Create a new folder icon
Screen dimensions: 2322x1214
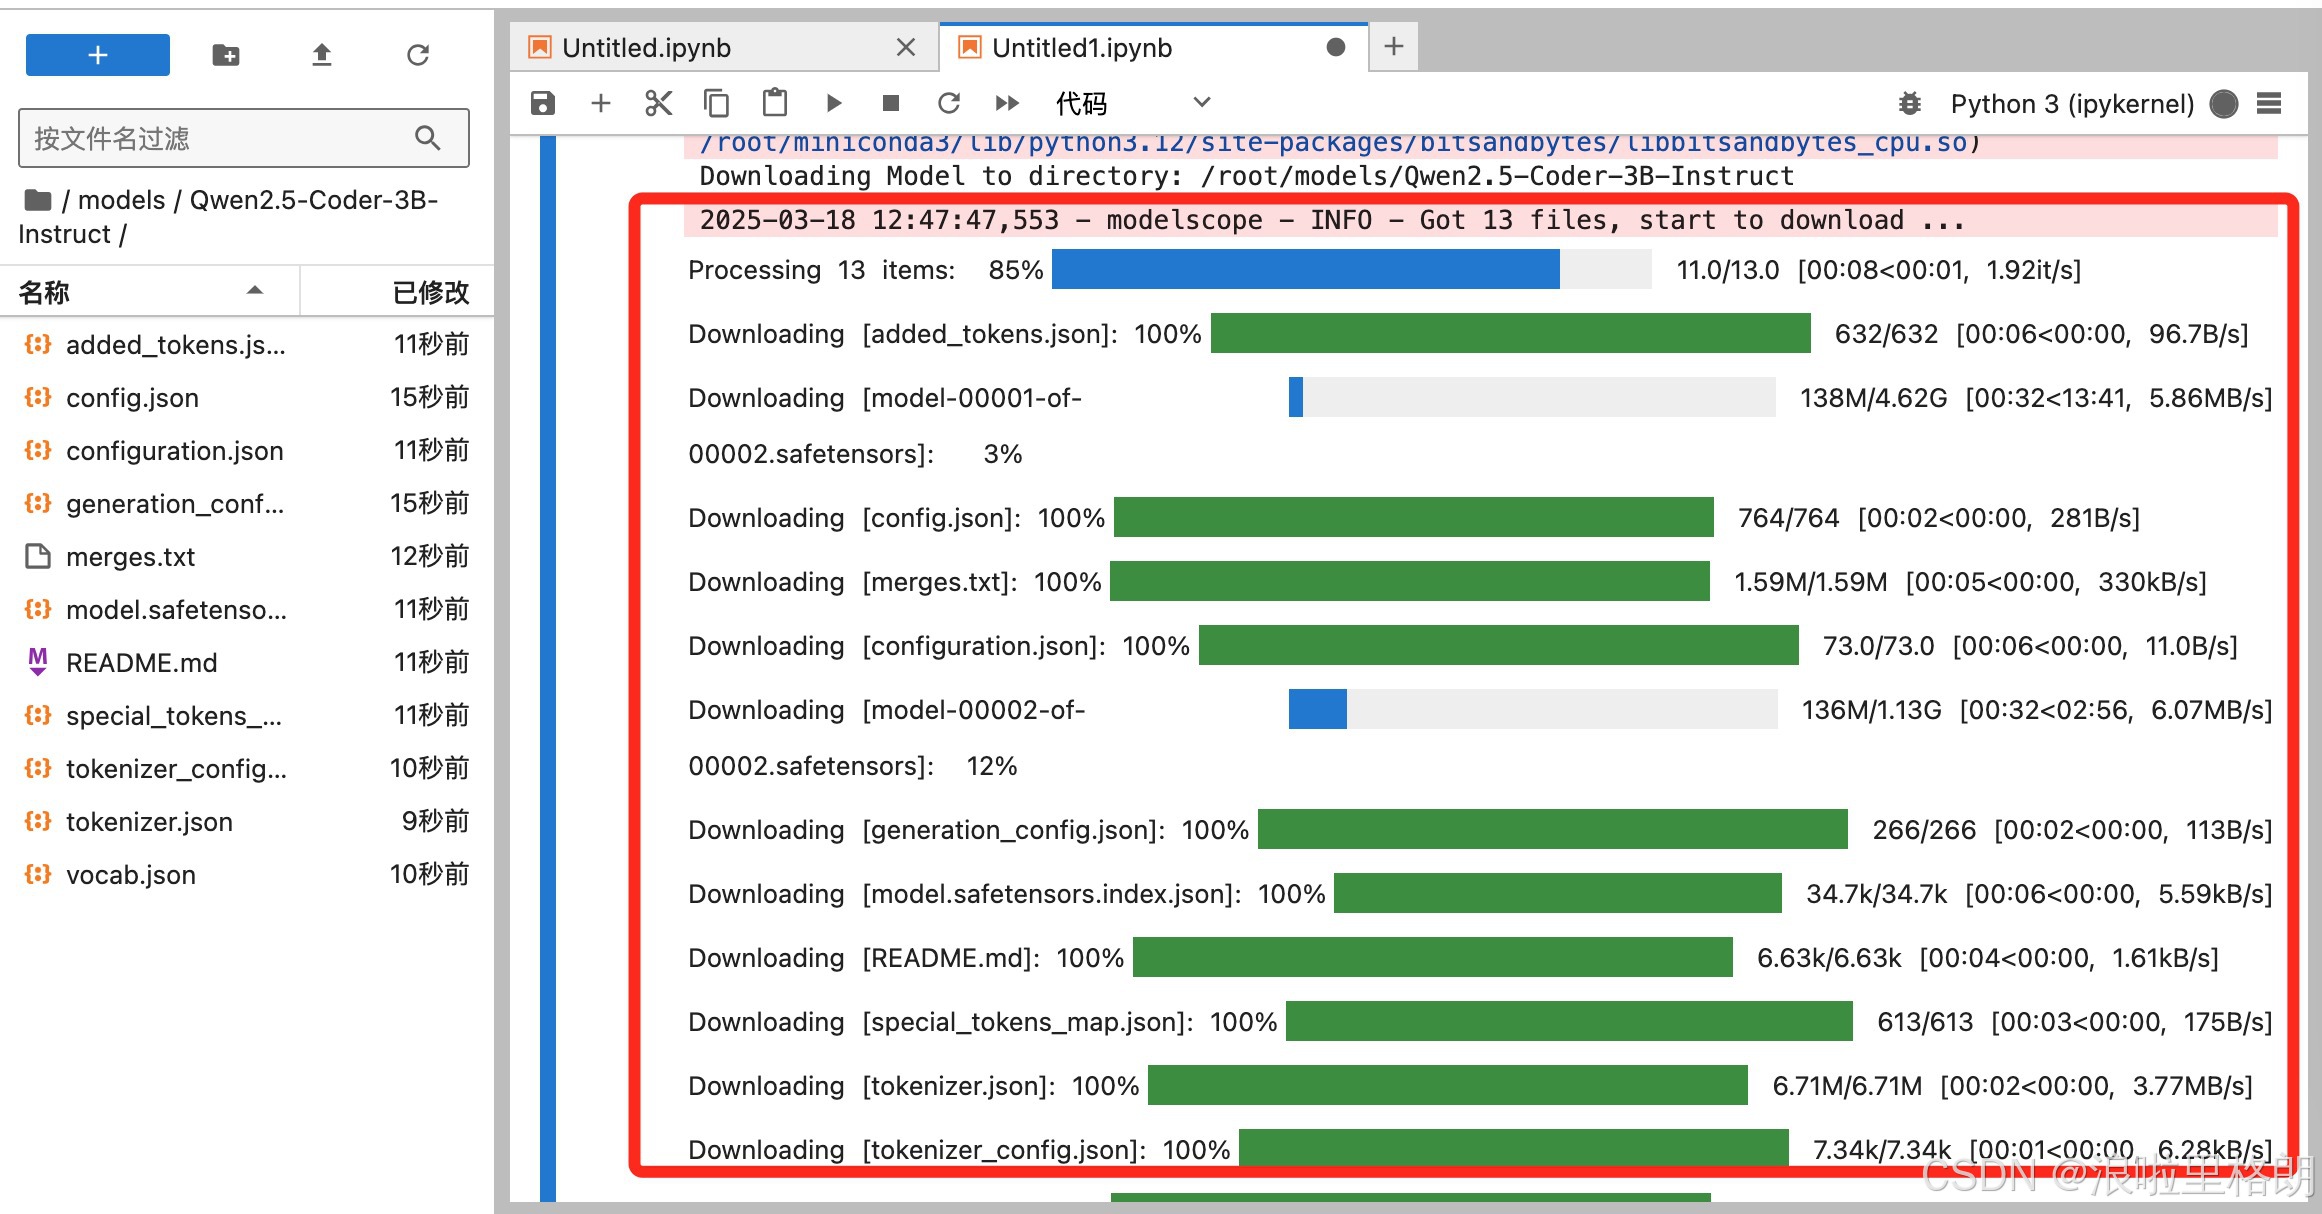[x=226, y=55]
